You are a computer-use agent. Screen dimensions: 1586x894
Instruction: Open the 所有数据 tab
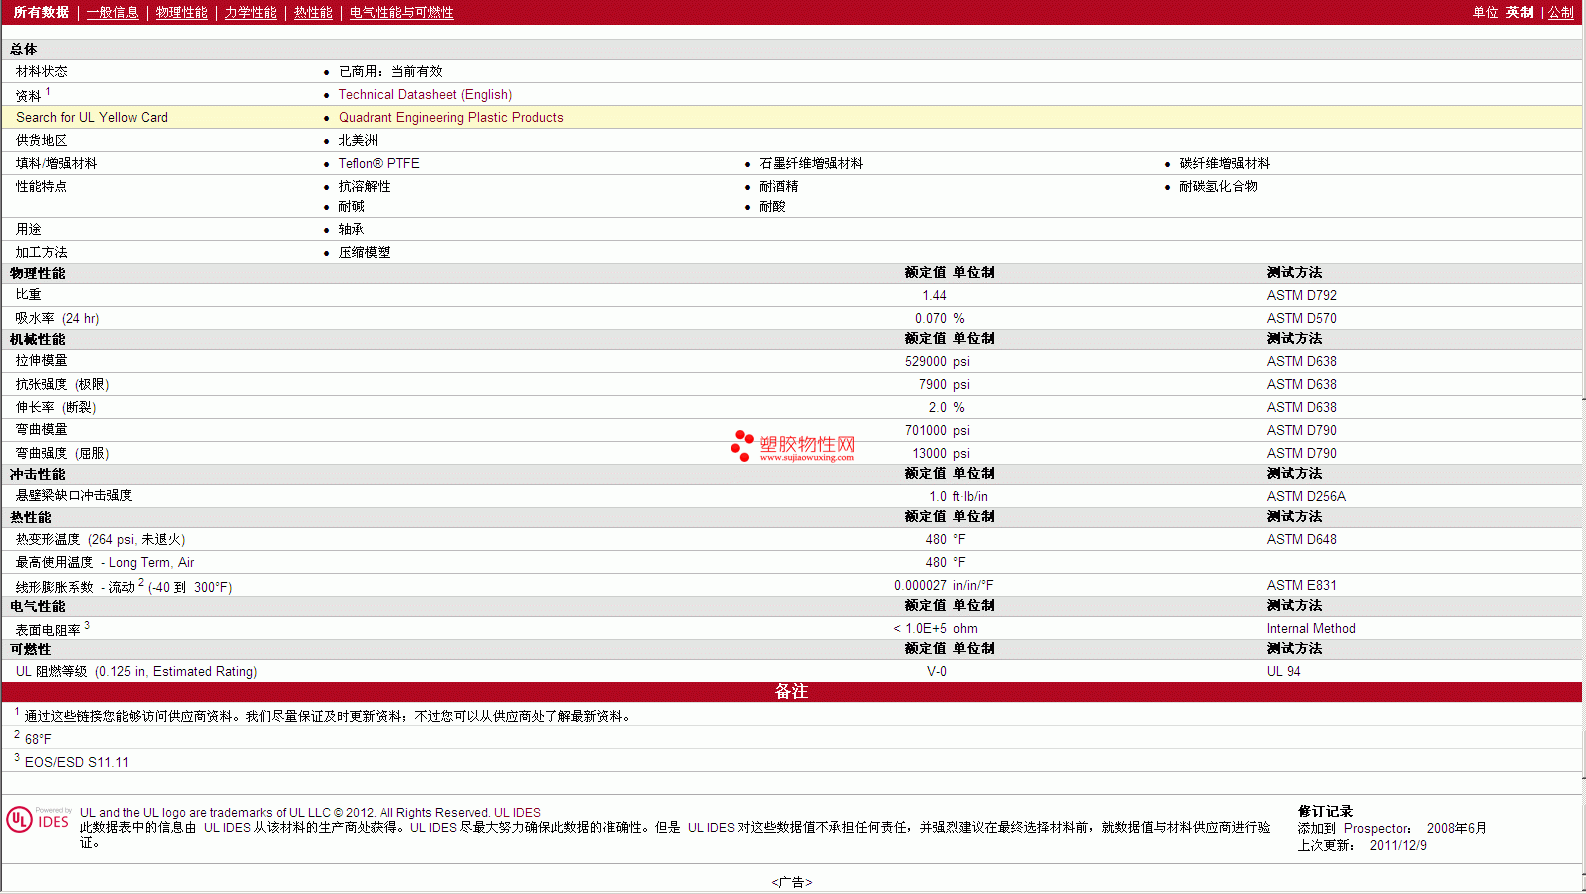pos(41,13)
